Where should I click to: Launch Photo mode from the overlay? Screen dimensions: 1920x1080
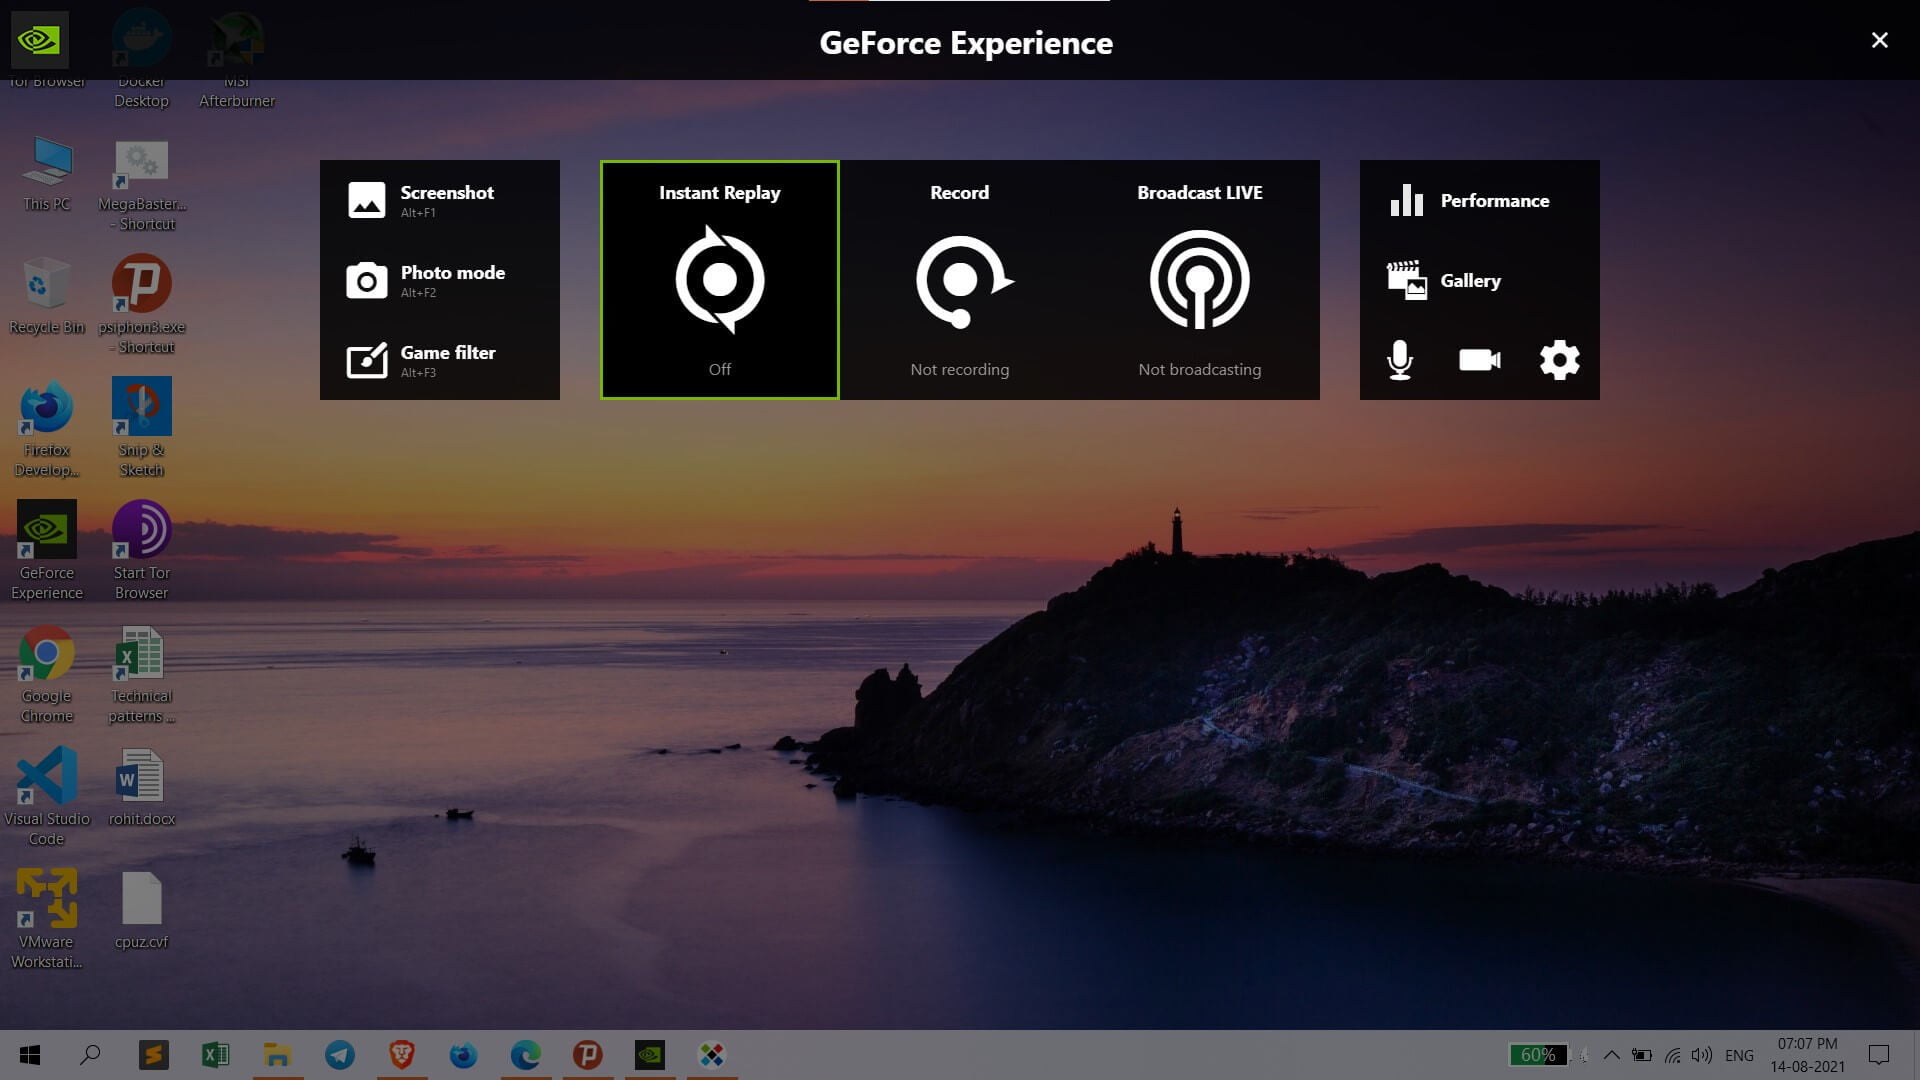pos(440,280)
